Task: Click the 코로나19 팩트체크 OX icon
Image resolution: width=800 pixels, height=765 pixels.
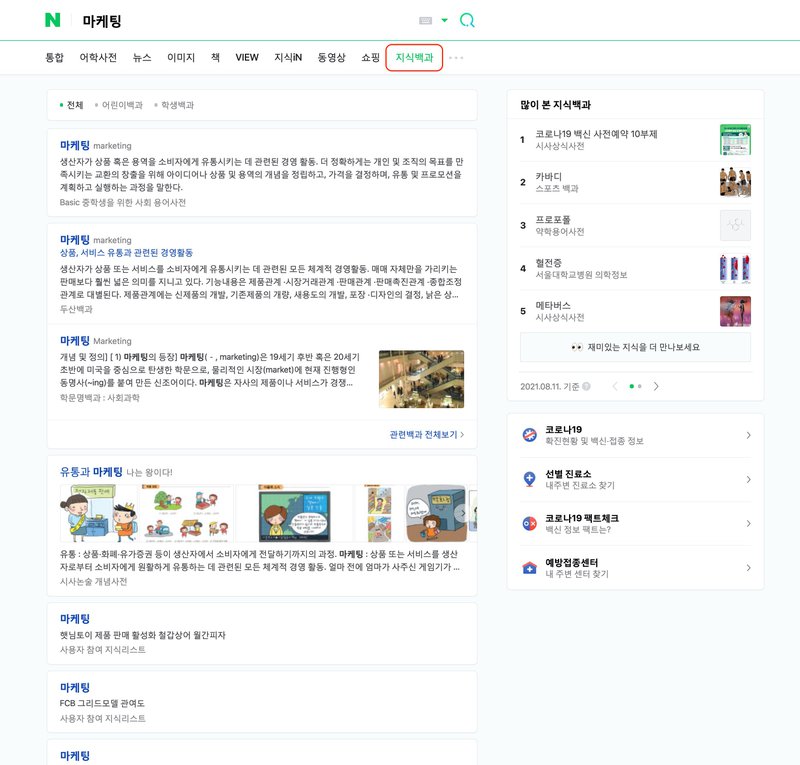Action: point(530,524)
